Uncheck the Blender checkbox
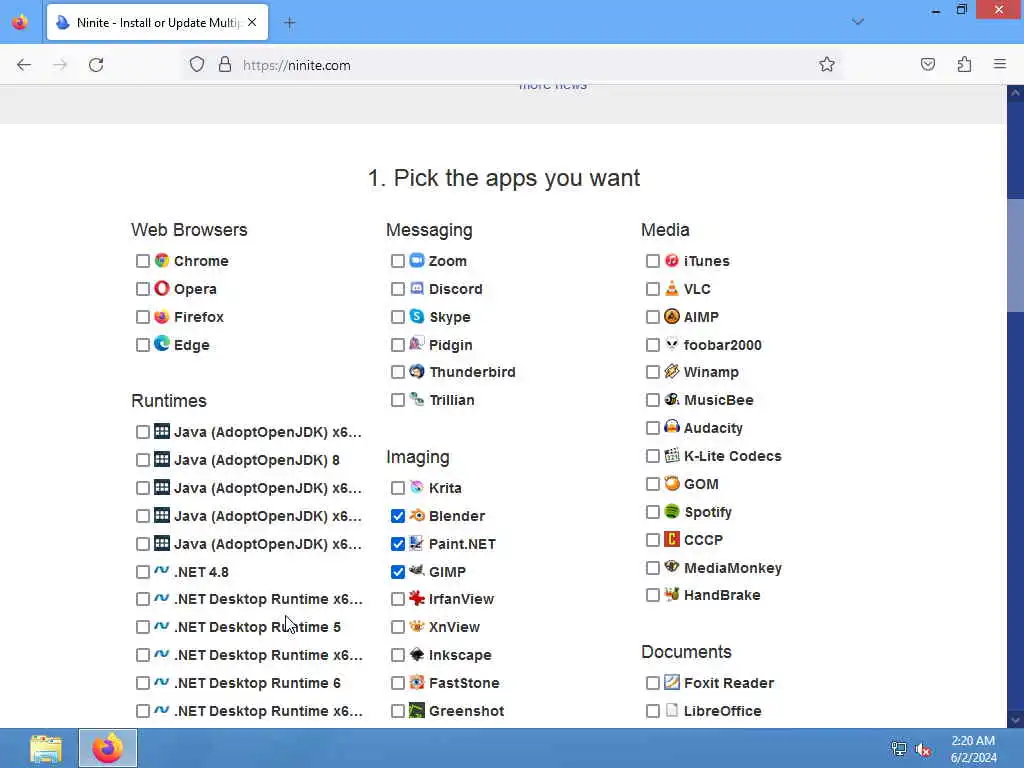This screenshot has height=768, width=1024. 397,516
